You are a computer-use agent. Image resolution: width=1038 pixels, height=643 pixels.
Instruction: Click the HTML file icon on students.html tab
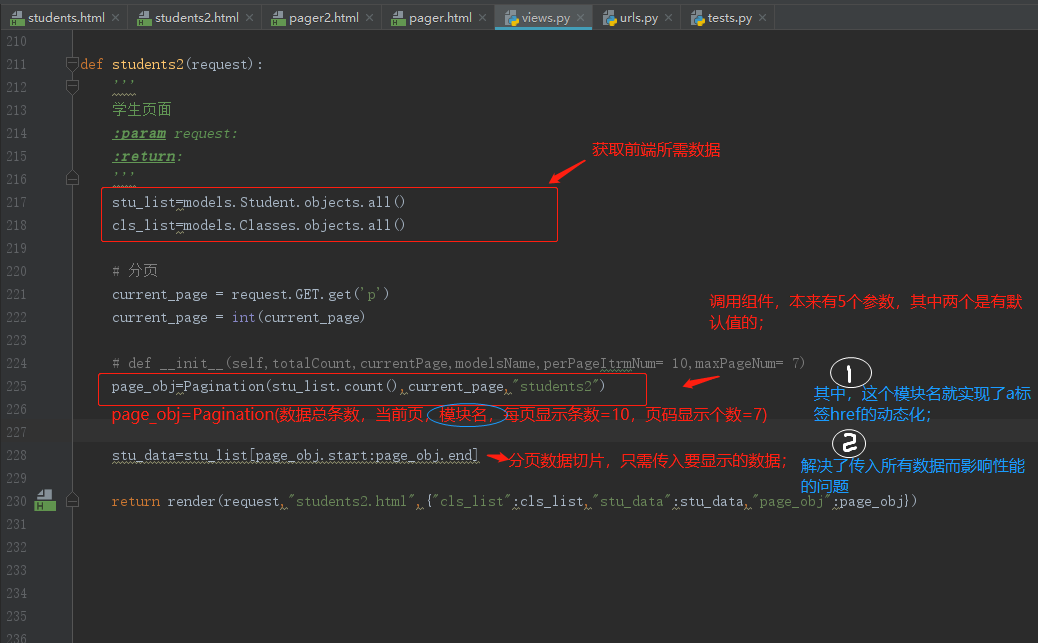pos(16,17)
